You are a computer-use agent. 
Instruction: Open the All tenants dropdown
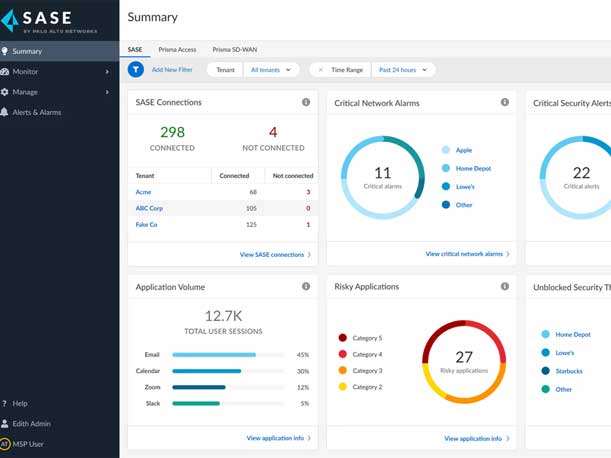[x=271, y=70]
